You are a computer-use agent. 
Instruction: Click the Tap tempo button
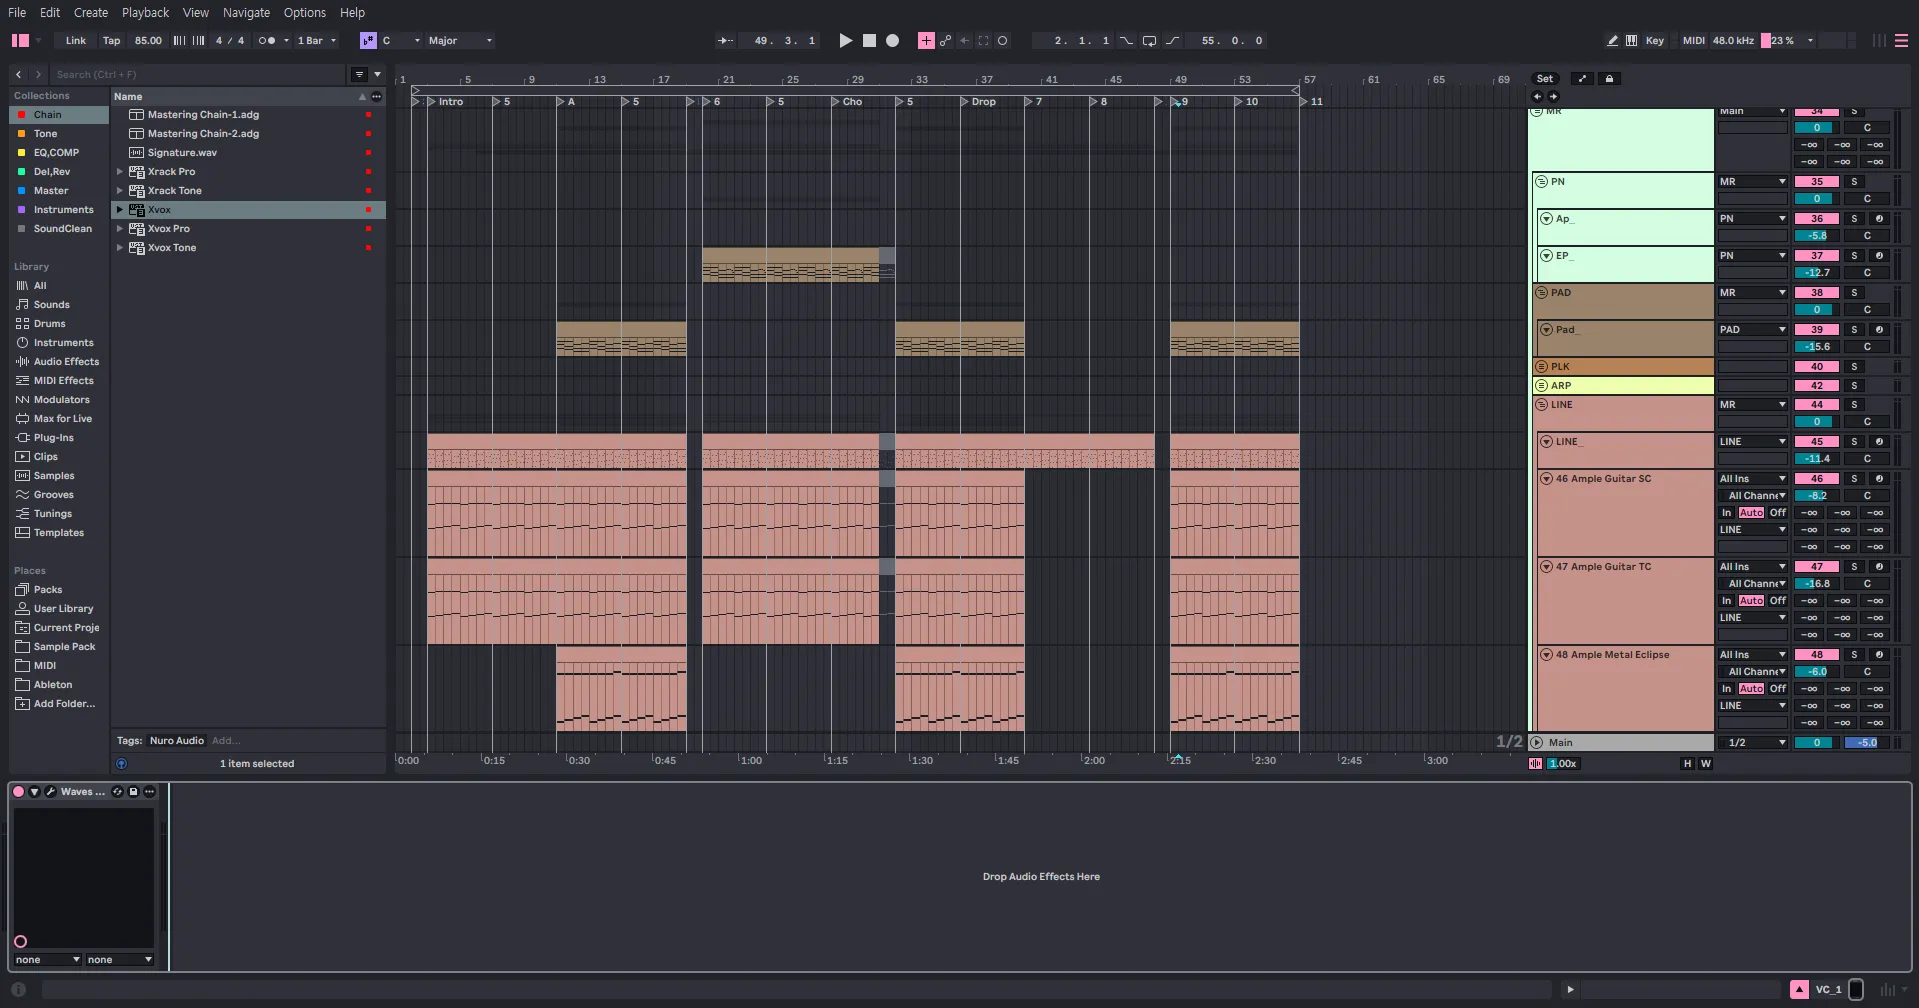pos(111,41)
